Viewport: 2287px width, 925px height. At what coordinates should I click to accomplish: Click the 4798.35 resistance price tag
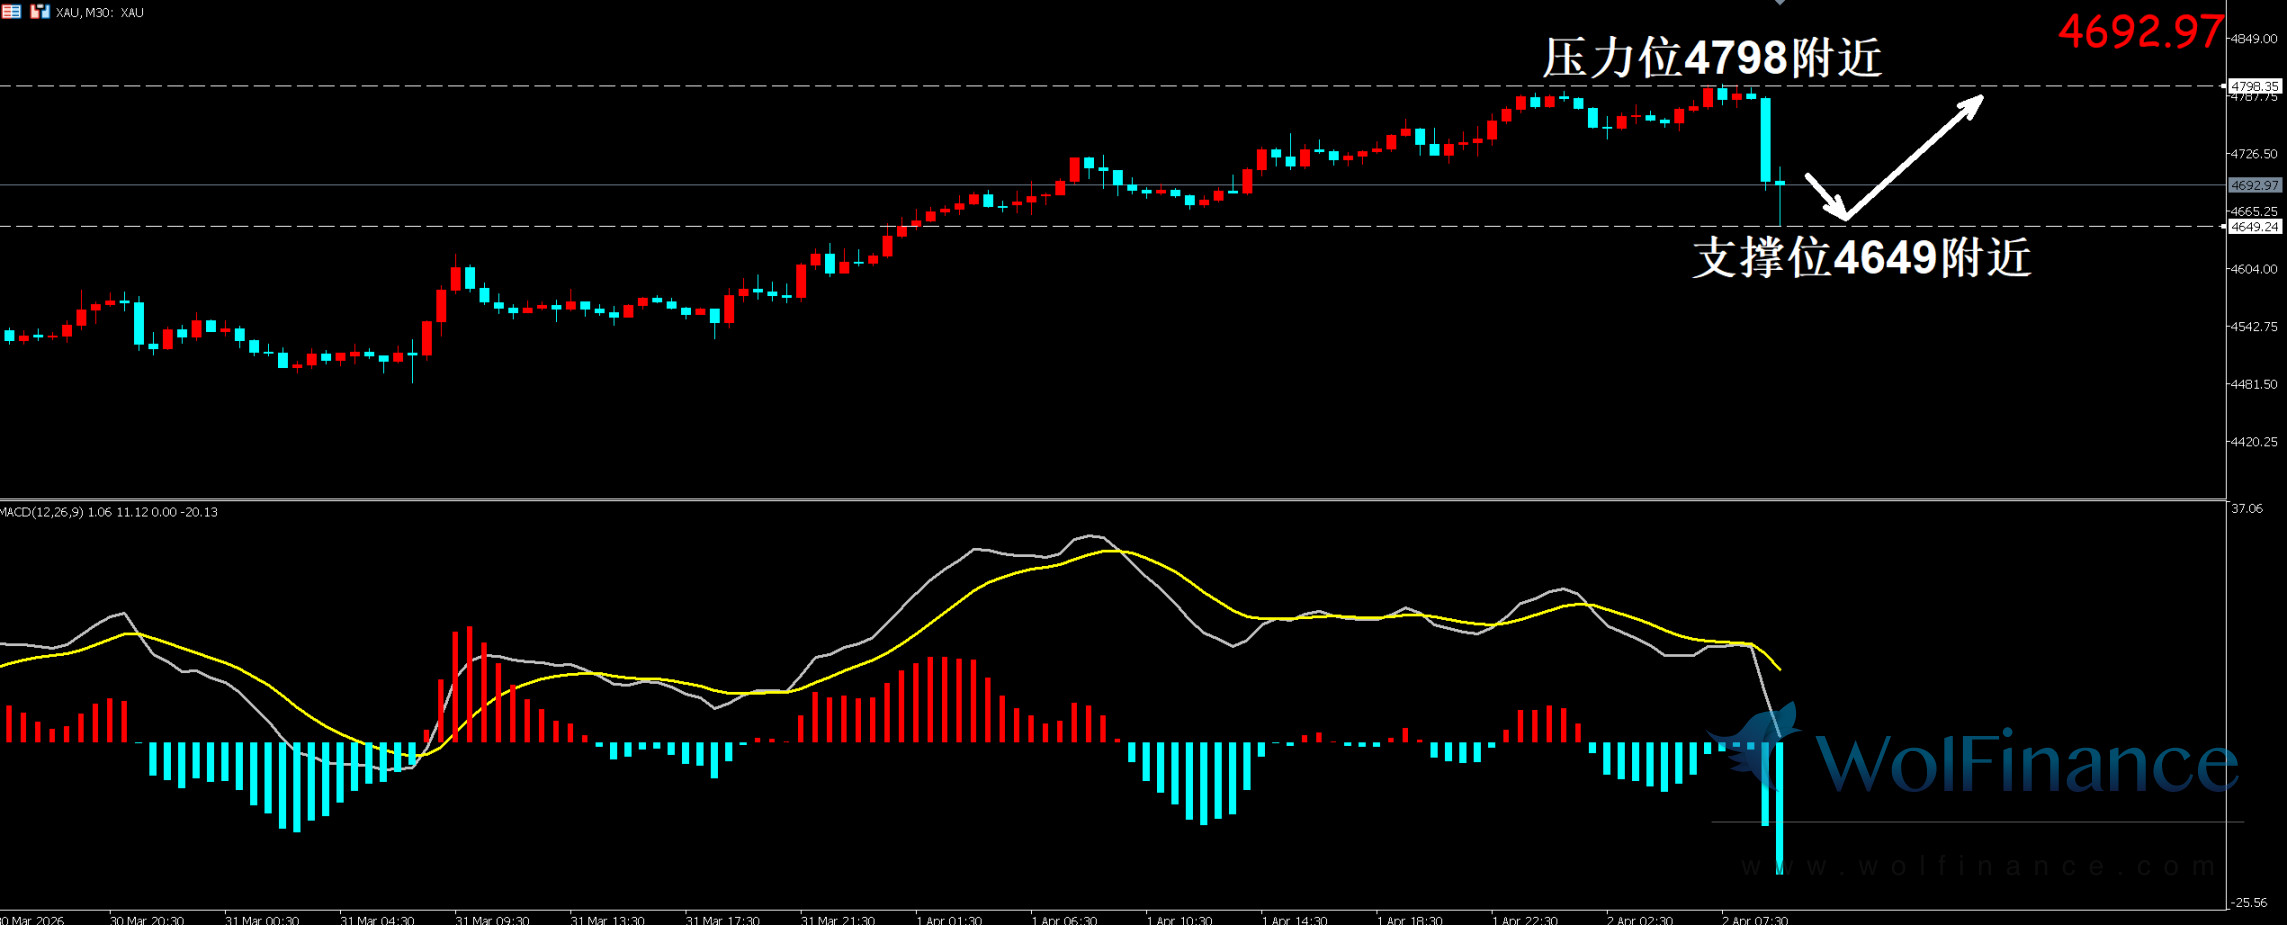(2255, 87)
